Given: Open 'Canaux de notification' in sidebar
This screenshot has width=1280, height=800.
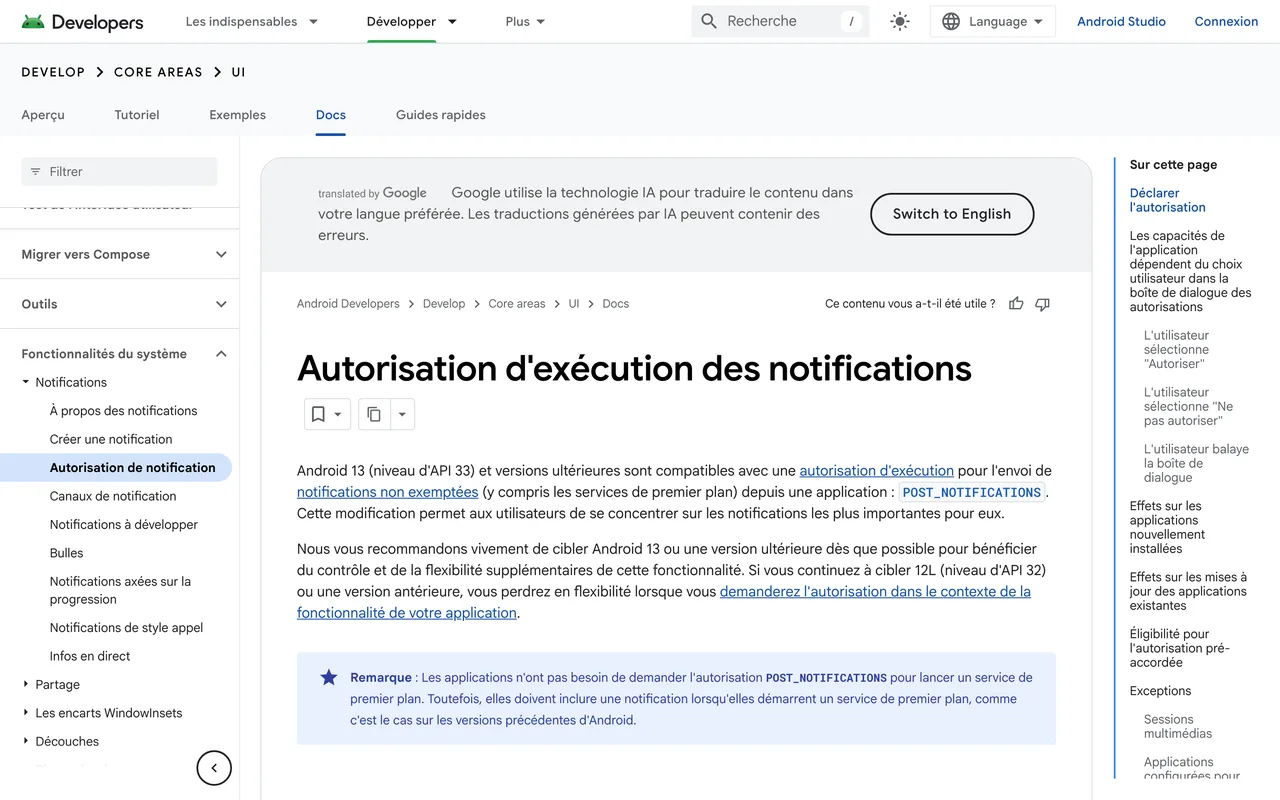Looking at the screenshot, I should 113,496.
